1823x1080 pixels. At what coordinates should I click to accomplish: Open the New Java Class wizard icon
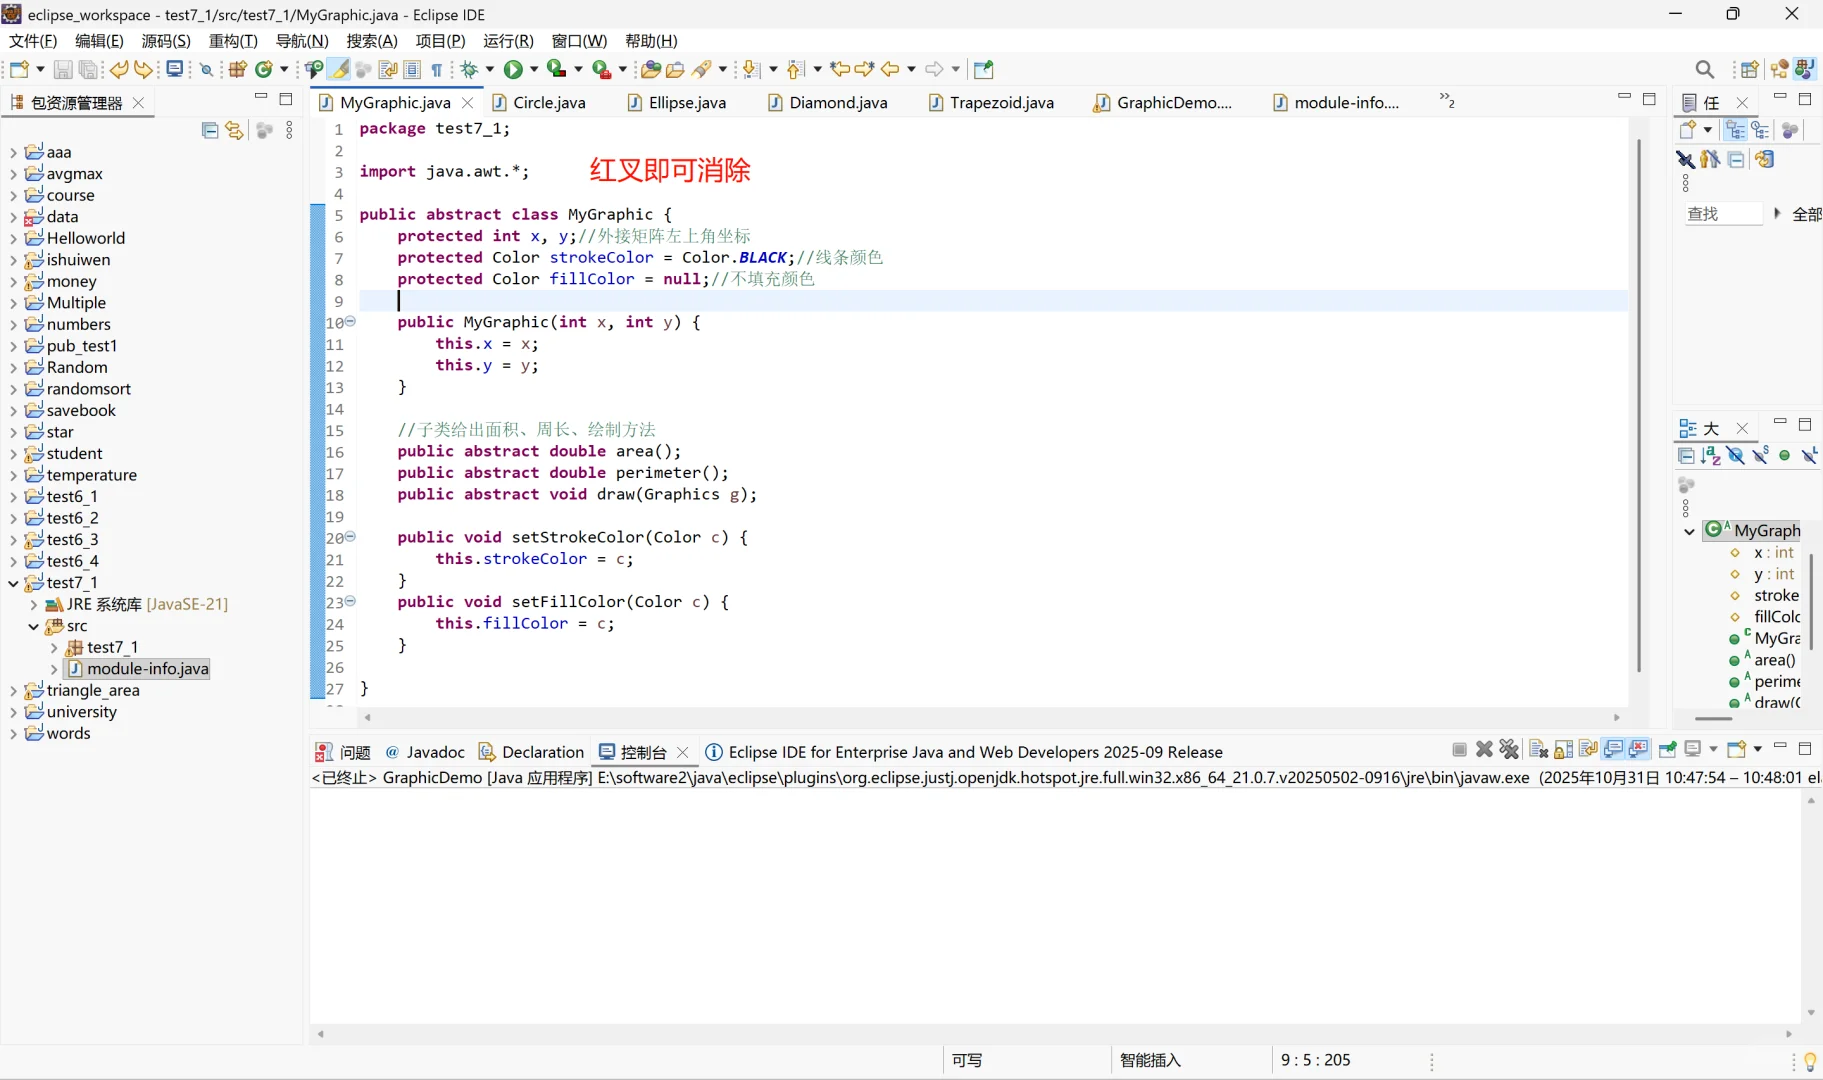[263, 69]
